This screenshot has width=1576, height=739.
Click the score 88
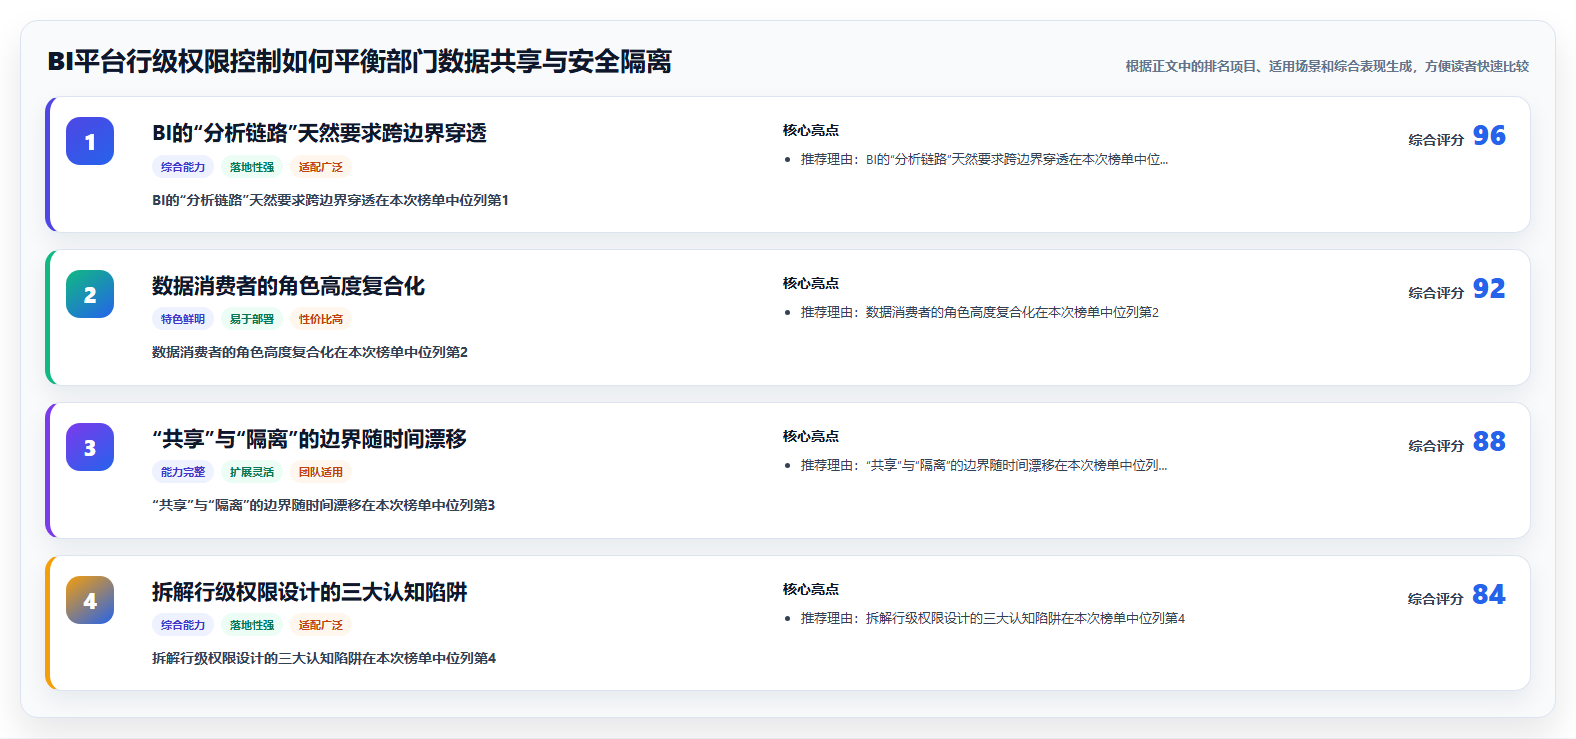(1489, 442)
